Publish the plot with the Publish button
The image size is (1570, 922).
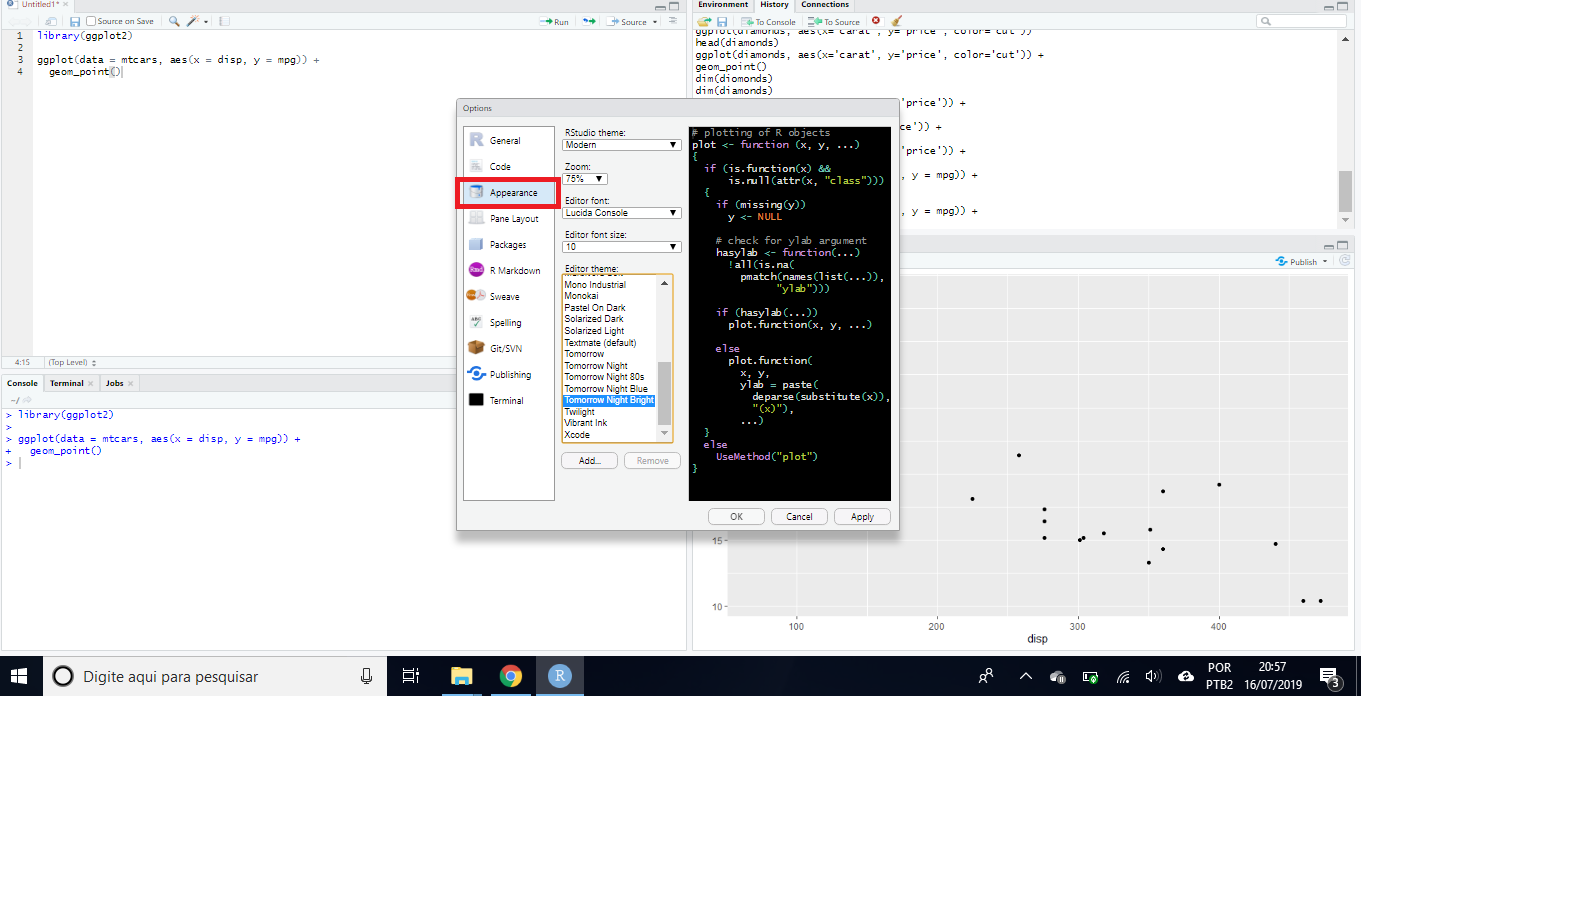pos(1297,262)
